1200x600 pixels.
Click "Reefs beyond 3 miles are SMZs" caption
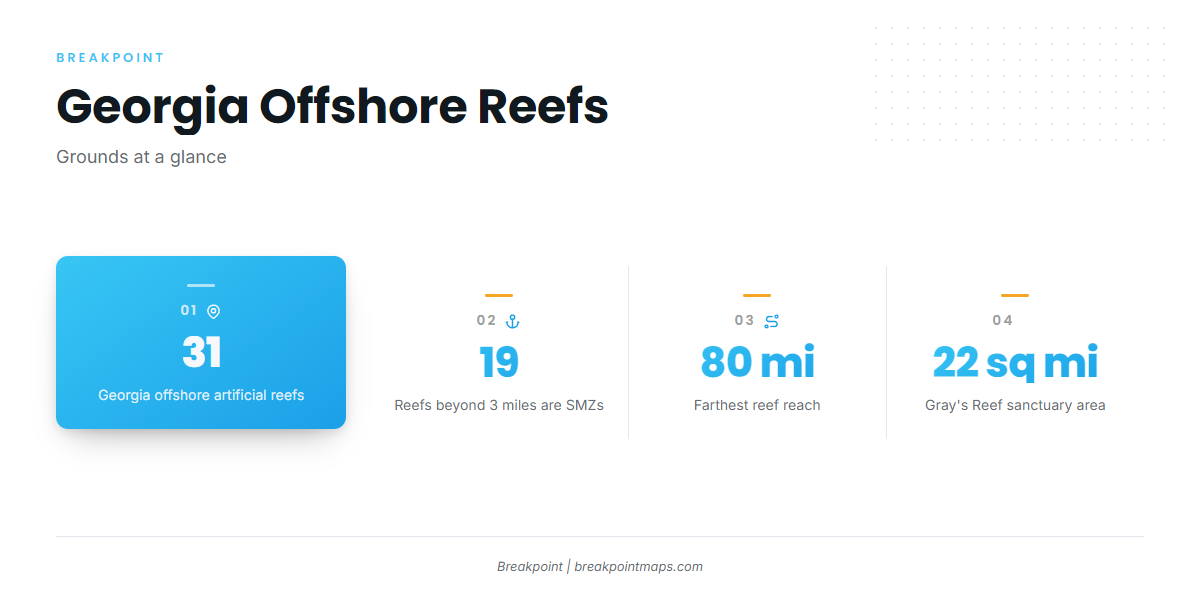(x=499, y=405)
